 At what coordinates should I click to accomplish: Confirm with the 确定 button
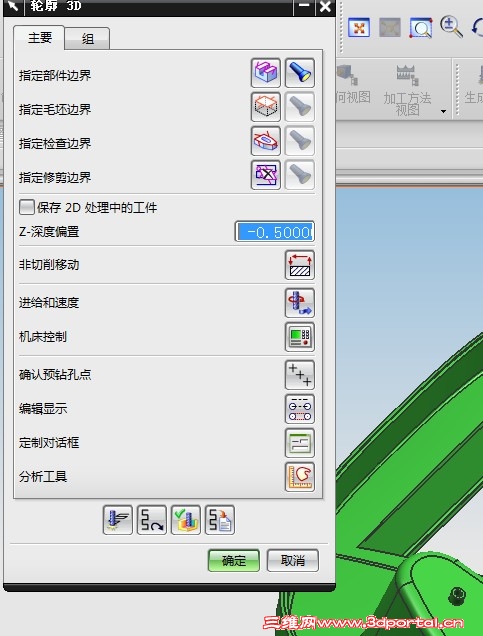pyautogui.click(x=234, y=561)
